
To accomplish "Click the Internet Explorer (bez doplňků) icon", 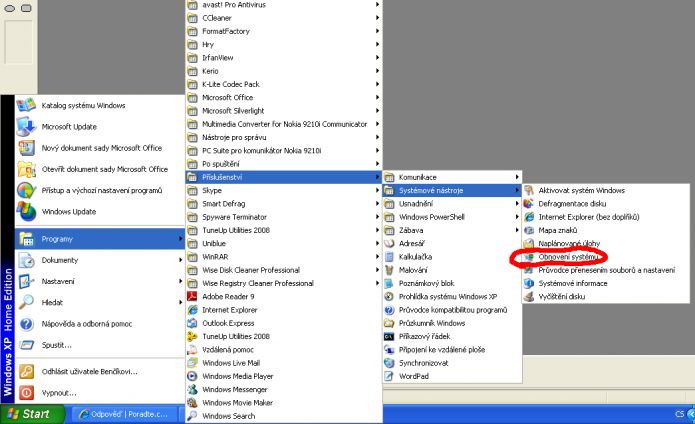I will coord(528,217).
